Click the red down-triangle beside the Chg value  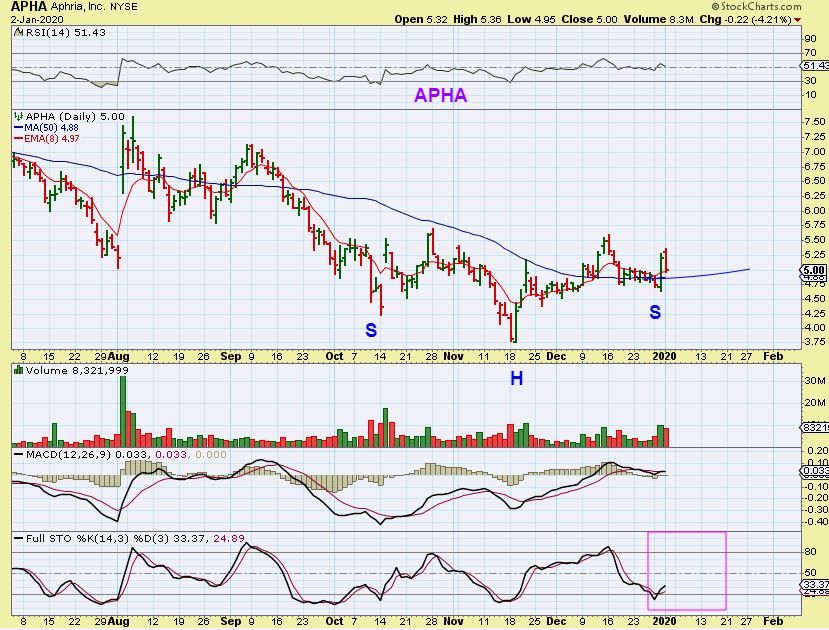click(x=797, y=20)
